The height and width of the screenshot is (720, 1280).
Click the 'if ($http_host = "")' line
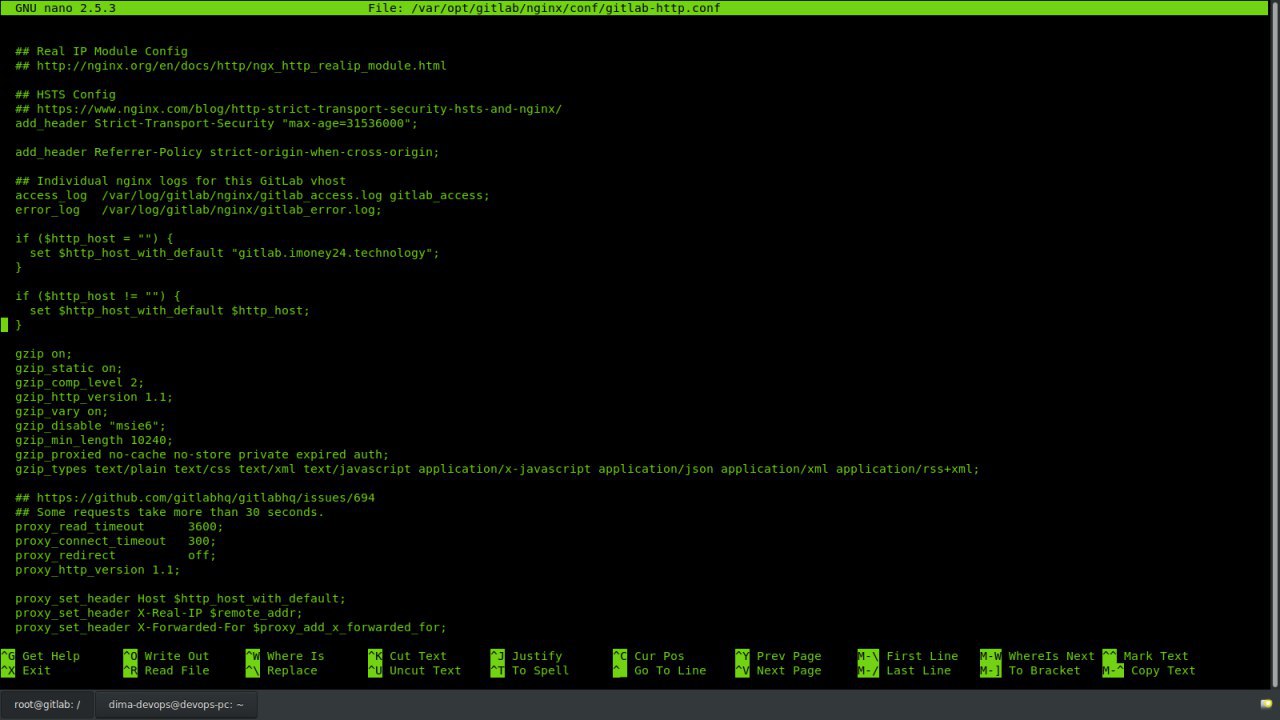pyautogui.click(x=94, y=239)
